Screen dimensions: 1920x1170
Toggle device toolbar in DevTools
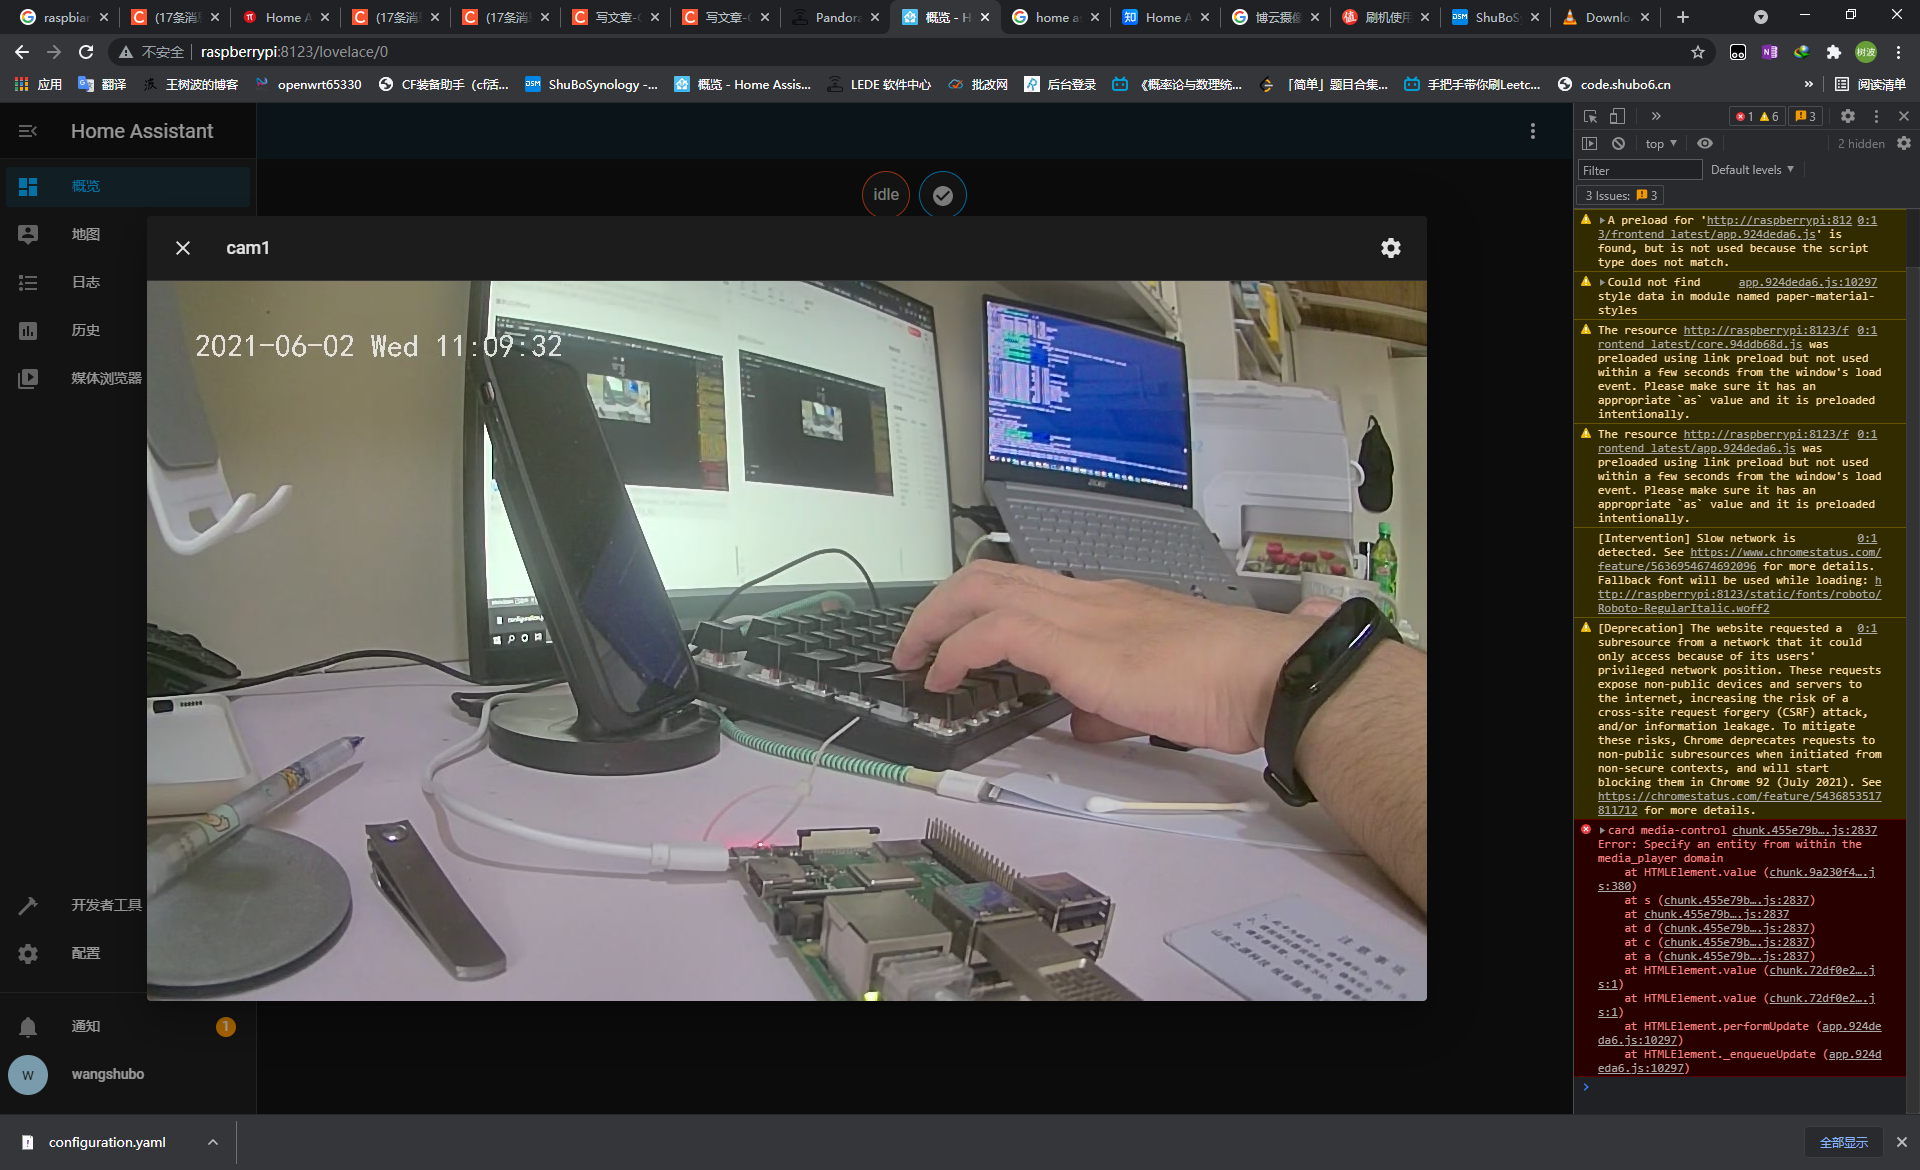tap(1617, 116)
